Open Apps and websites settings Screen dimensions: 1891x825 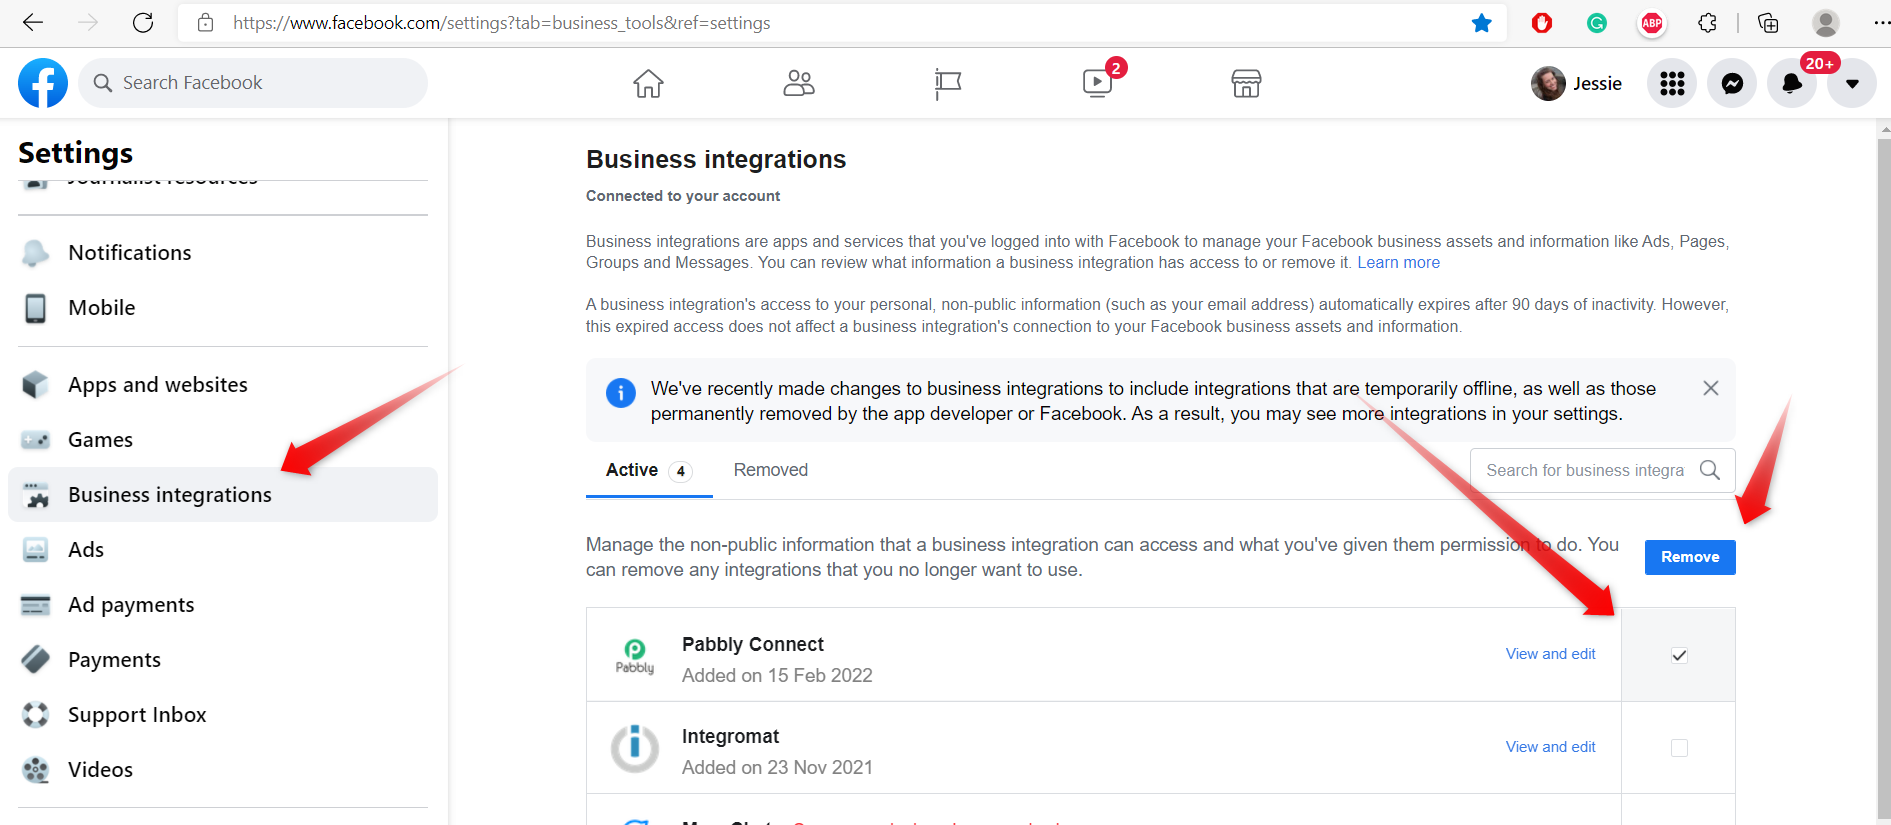coord(158,385)
